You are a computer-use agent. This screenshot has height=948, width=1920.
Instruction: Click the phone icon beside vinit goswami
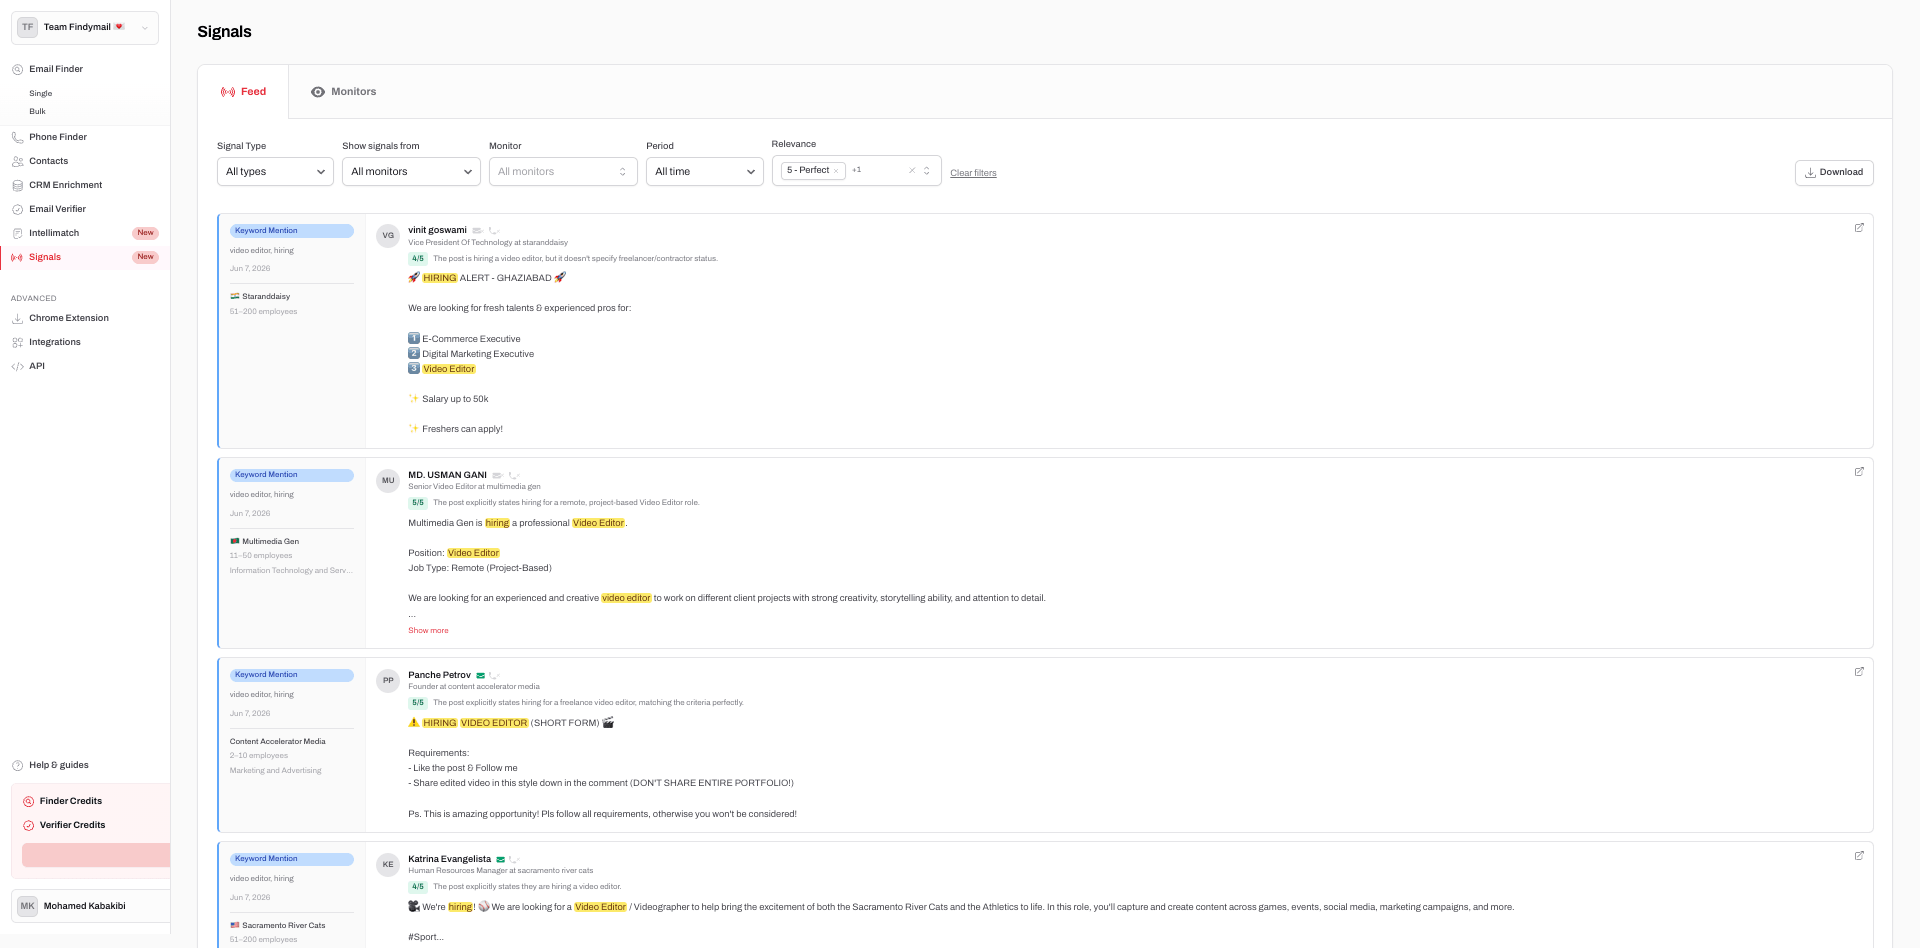tap(493, 230)
